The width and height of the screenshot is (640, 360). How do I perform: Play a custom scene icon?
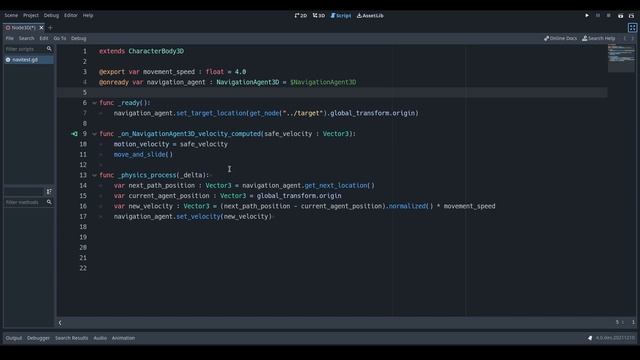[x=631, y=16]
